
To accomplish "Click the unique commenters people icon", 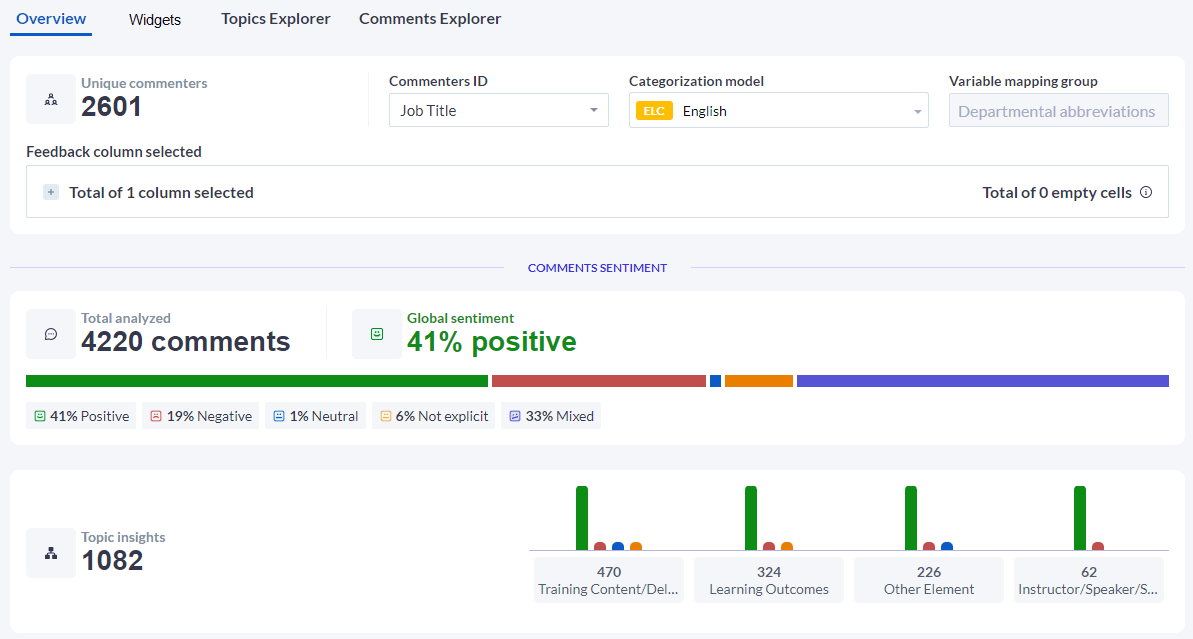I will click(51, 99).
